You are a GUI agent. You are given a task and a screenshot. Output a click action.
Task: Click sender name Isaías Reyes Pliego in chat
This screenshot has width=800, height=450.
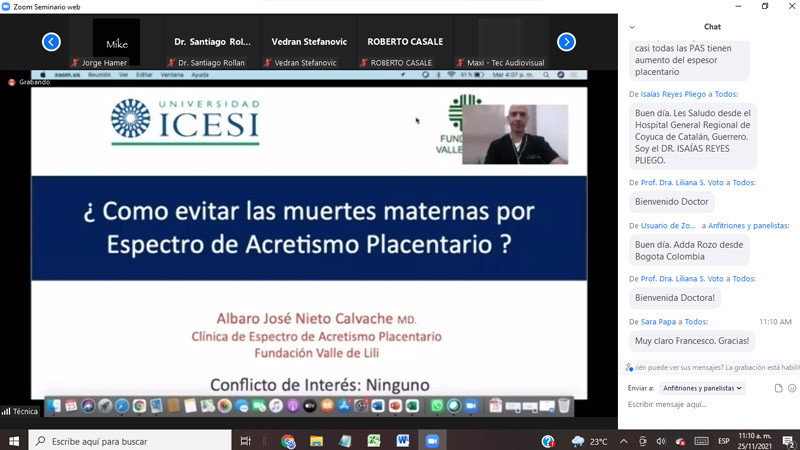(673, 94)
